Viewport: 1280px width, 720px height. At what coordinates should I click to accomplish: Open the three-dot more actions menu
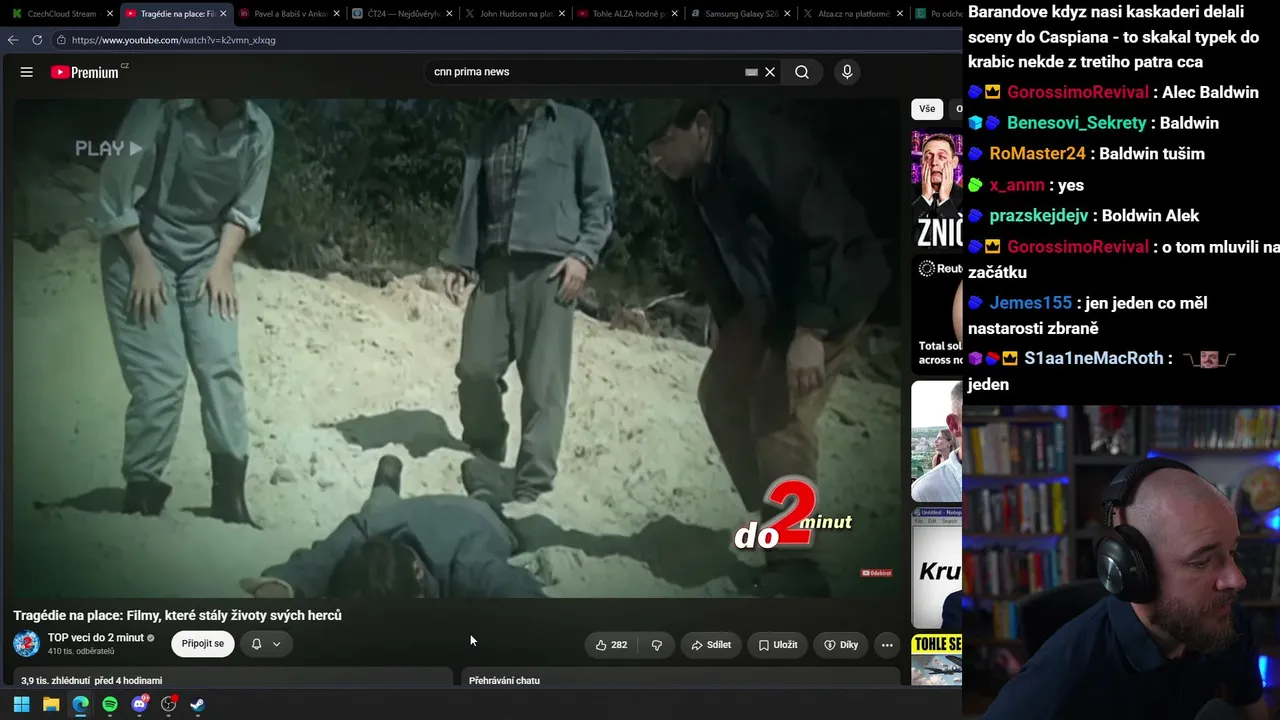click(887, 645)
